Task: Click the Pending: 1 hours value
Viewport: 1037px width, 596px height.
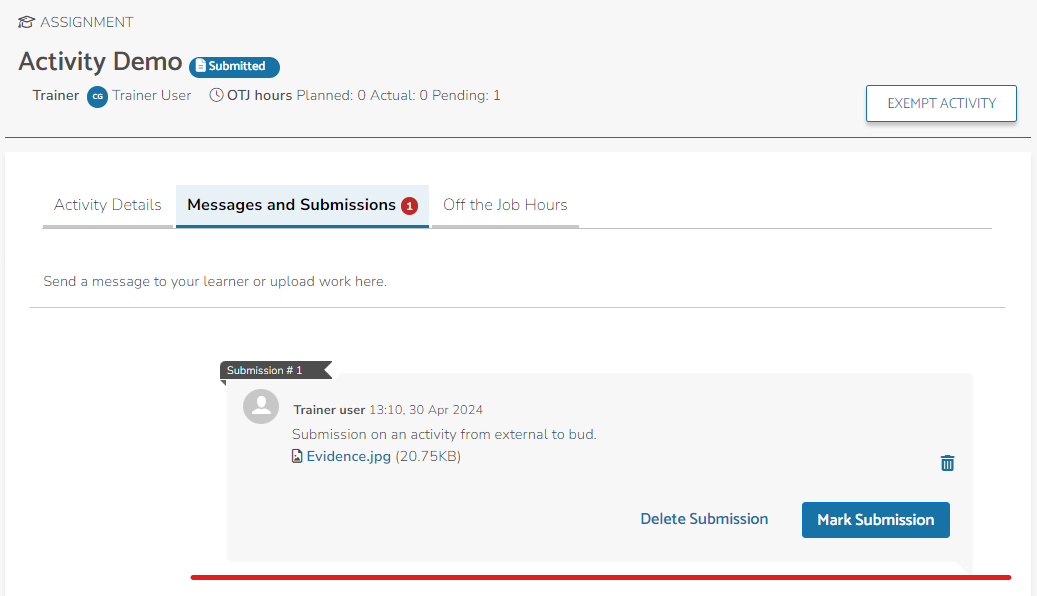Action: click(466, 95)
